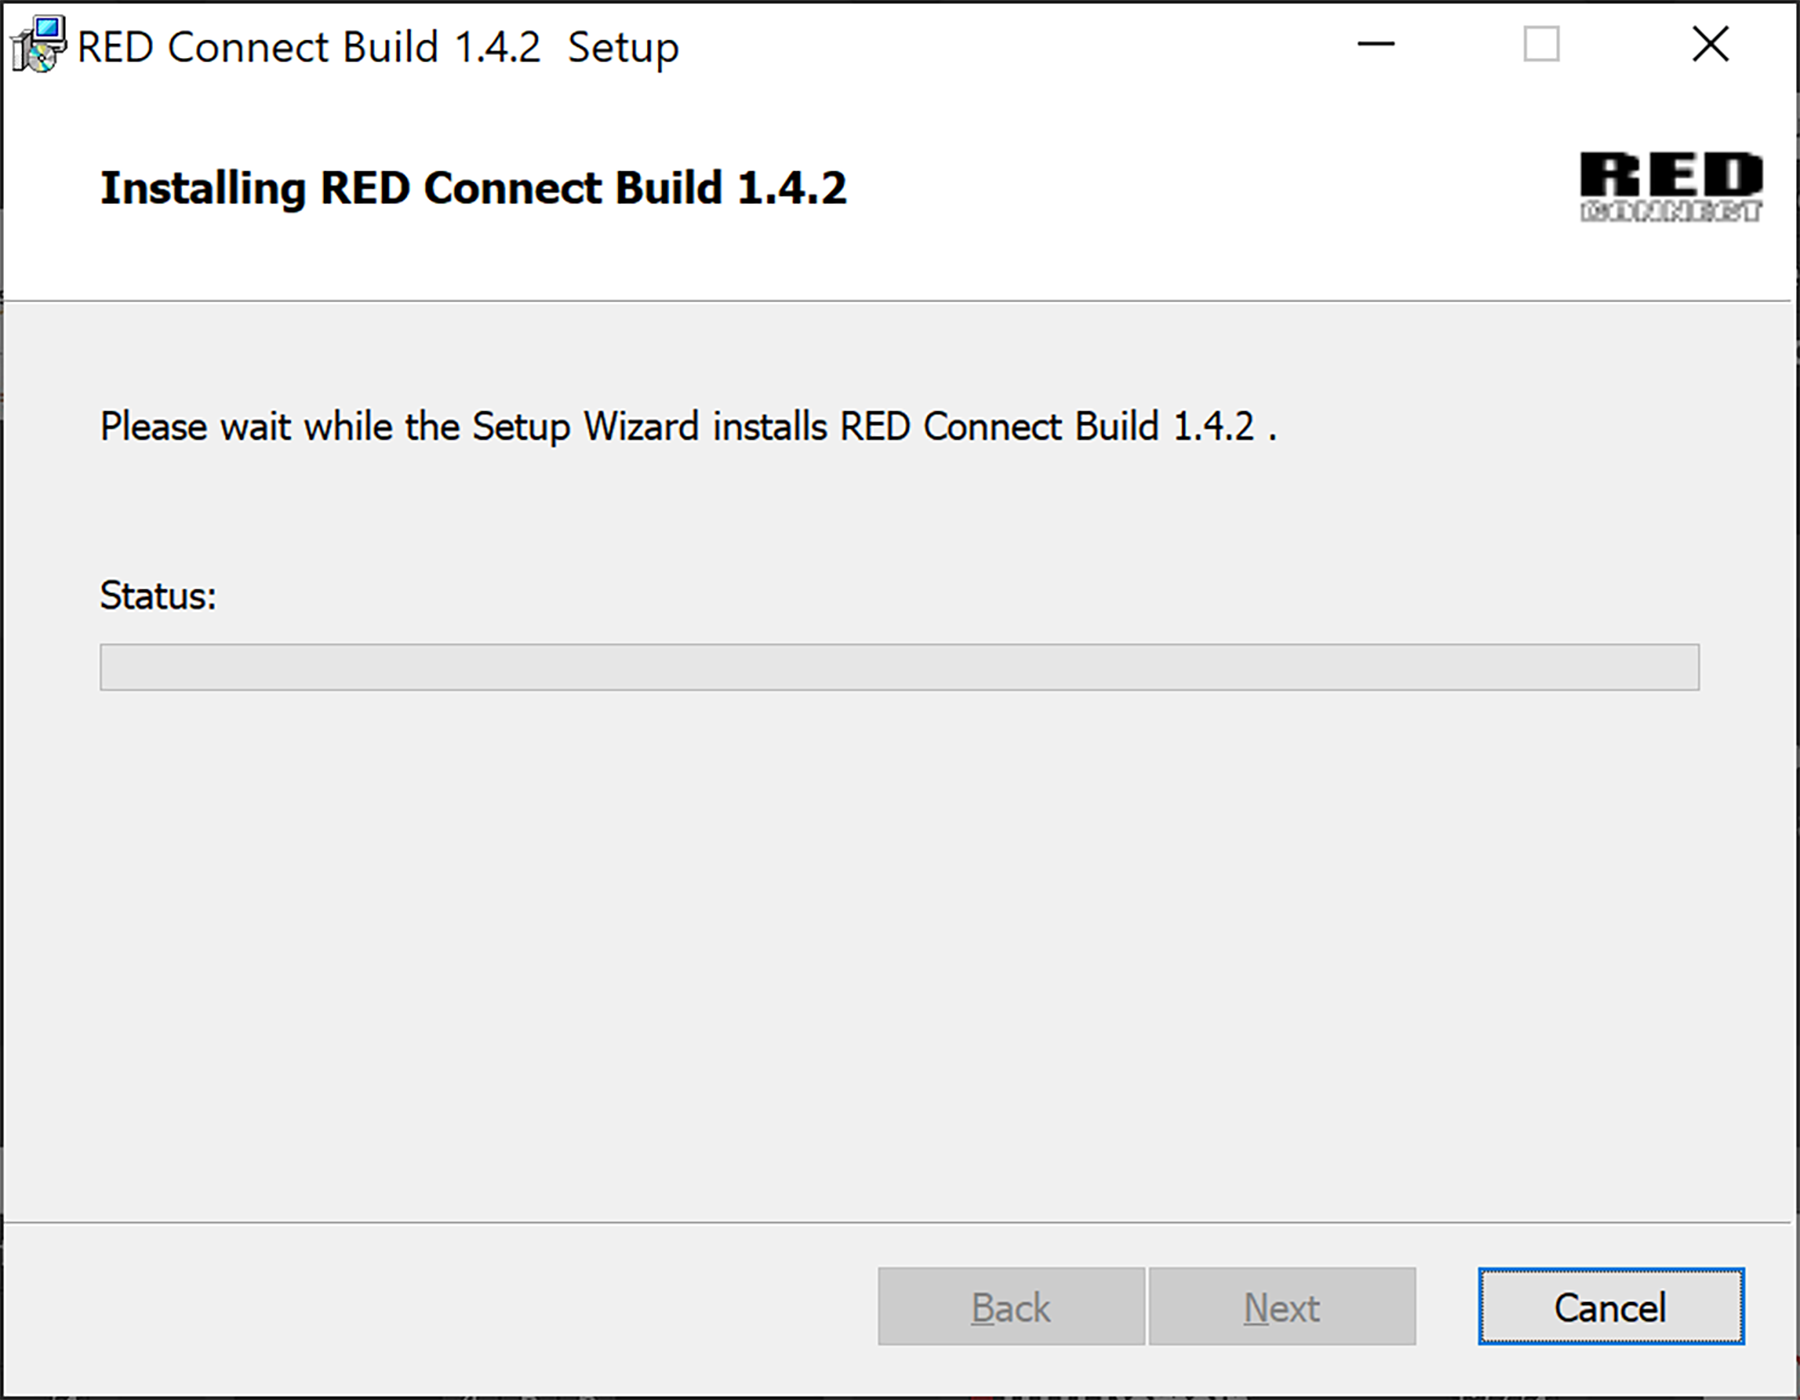Click the disabled Back button
This screenshot has width=1800, height=1400.
pyautogui.click(x=1011, y=1307)
